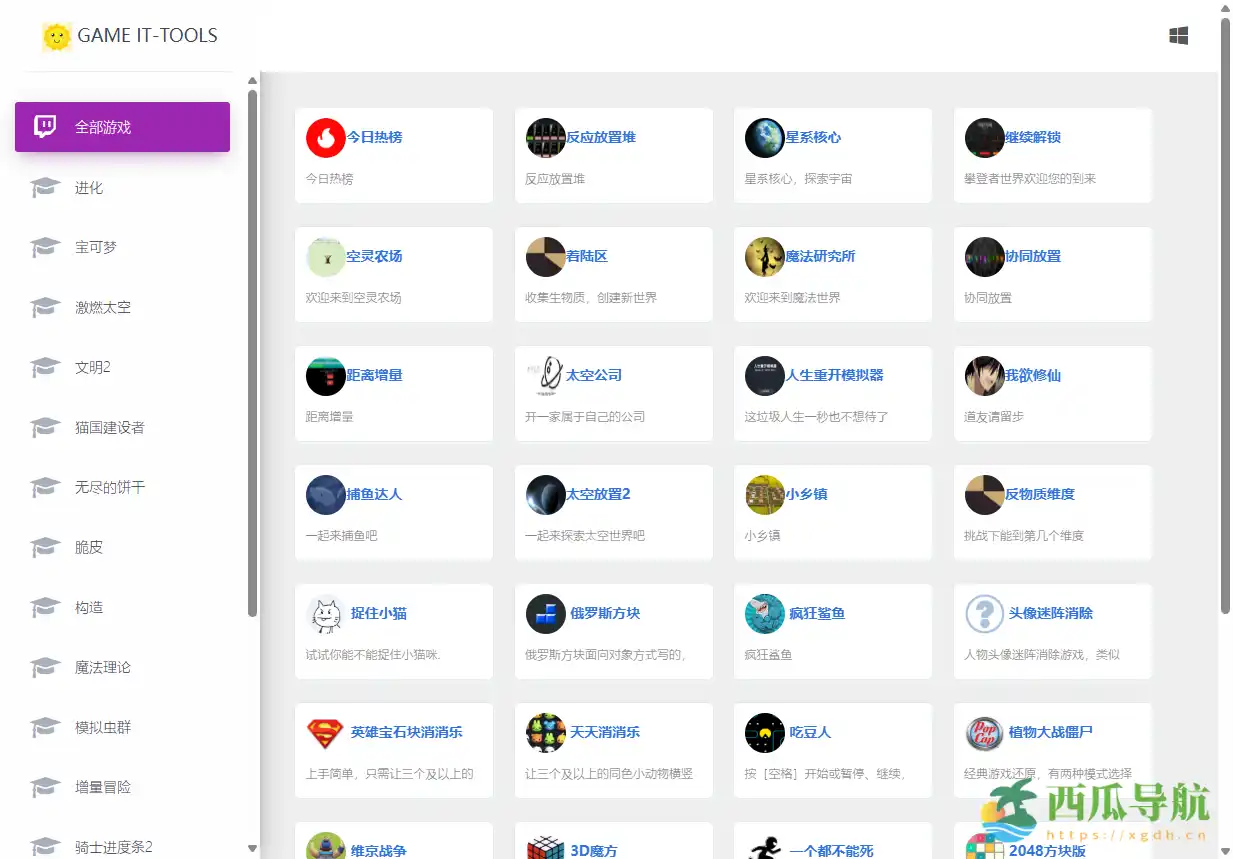Click the Pac-Man icon for 吃豆人
1233x859 pixels.
[x=764, y=733]
